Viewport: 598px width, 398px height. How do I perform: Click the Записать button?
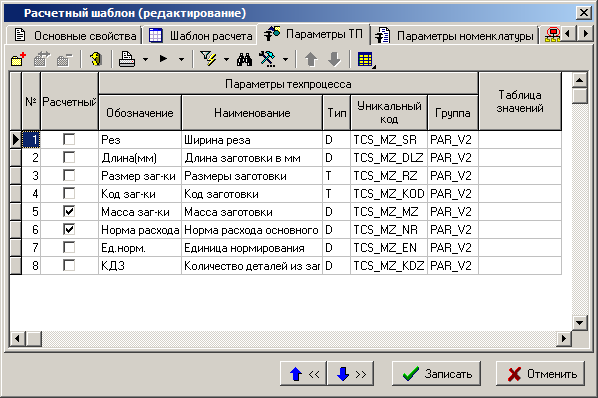coord(436,374)
